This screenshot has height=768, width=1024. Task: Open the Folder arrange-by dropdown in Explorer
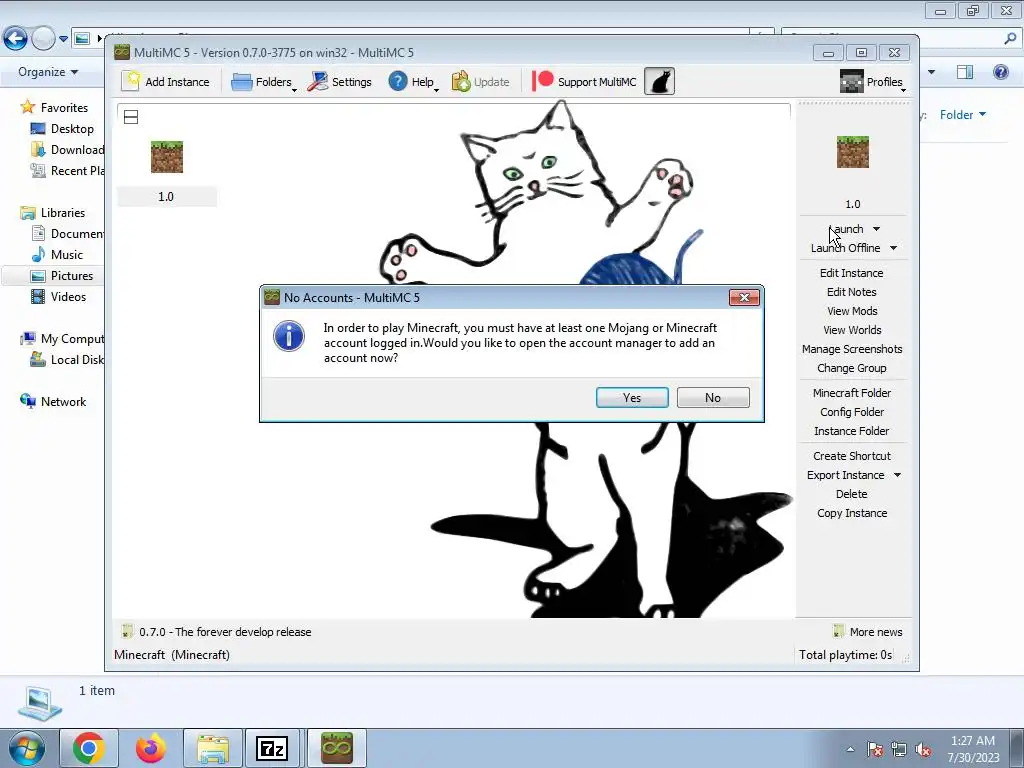pyautogui.click(x=963, y=115)
